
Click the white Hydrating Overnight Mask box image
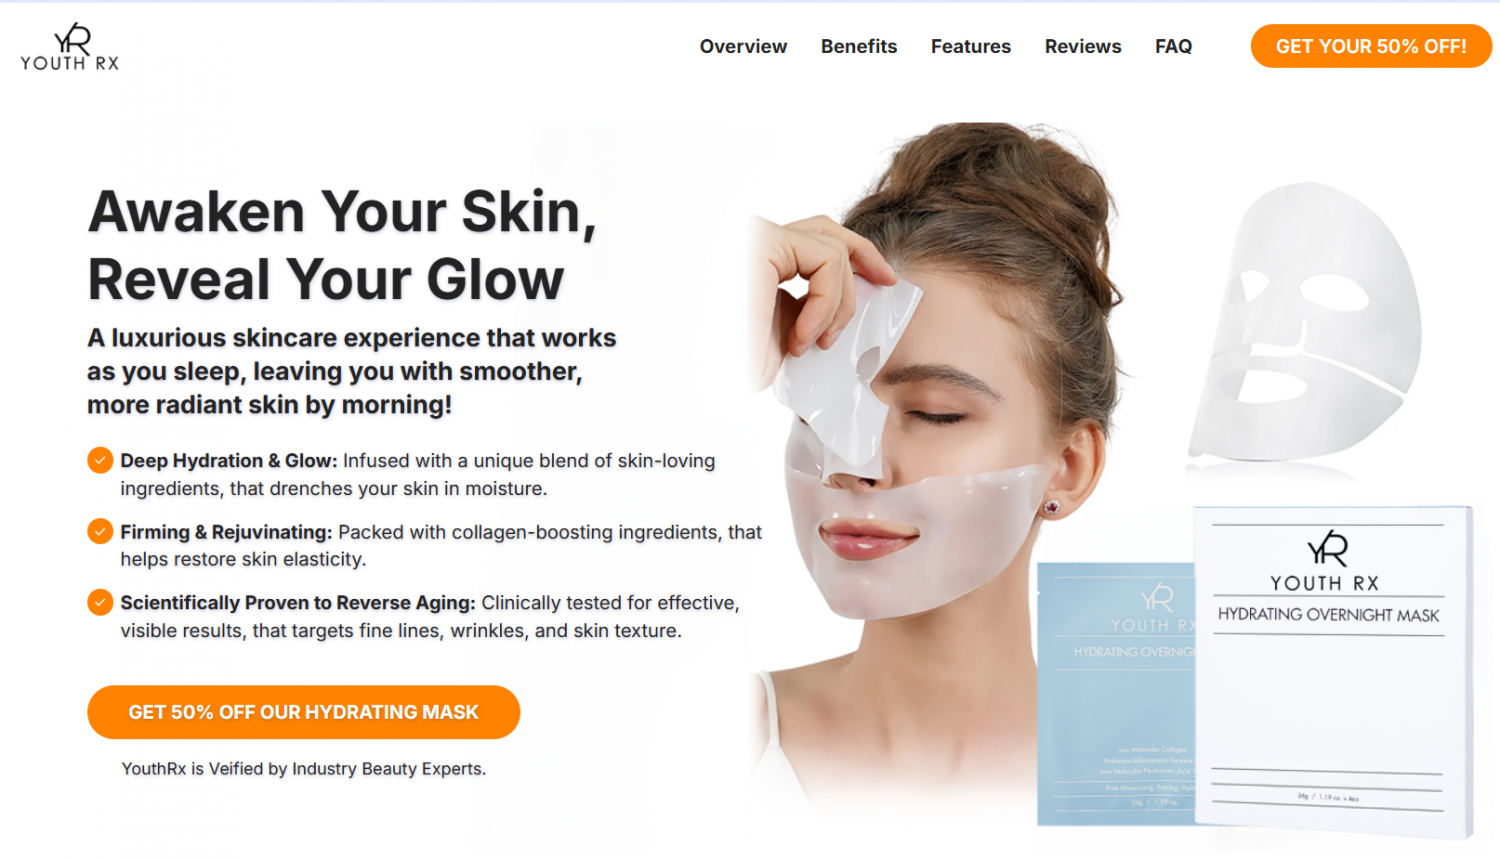(x=1333, y=671)
